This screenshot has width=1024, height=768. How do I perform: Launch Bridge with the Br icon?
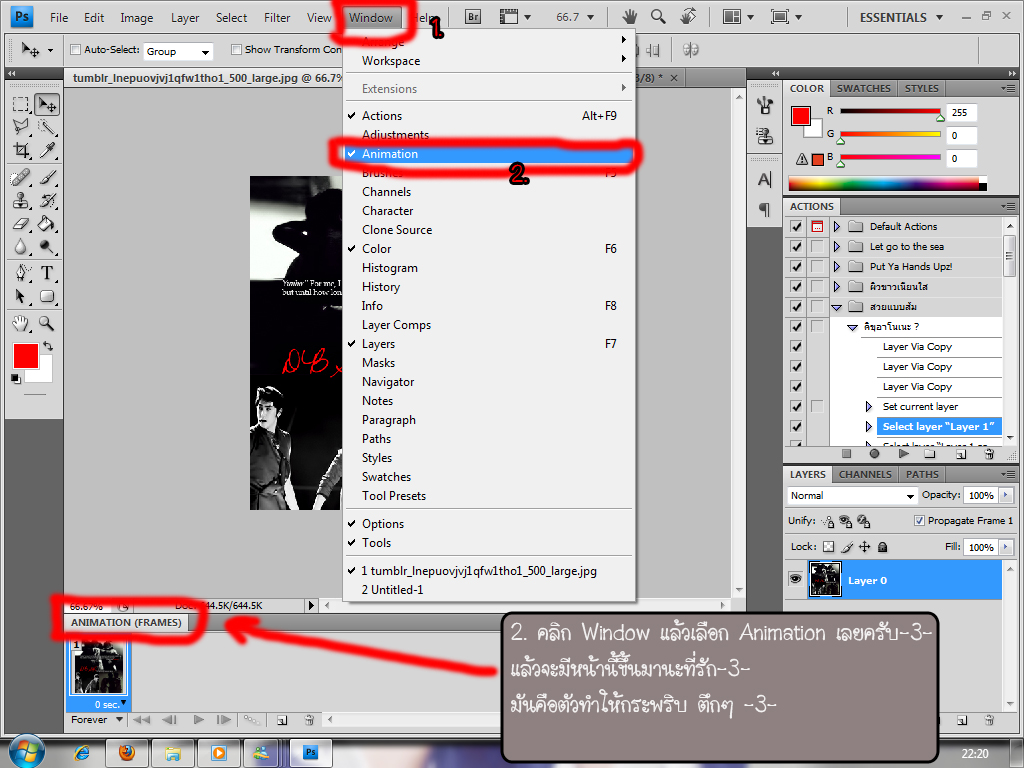tap(473, 17)
